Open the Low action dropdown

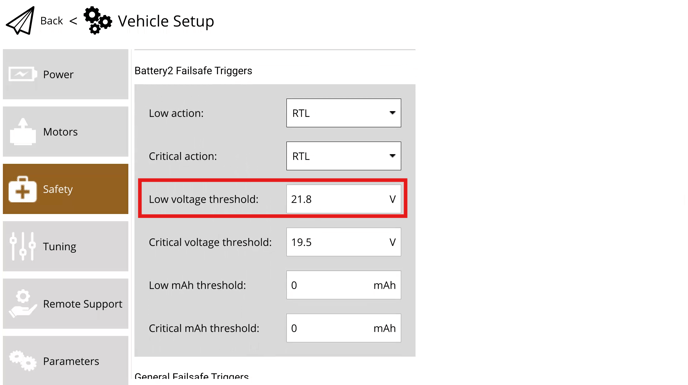click(x=344, y=113)
